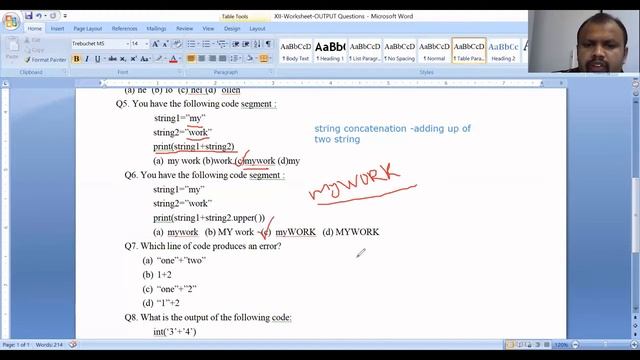Apply numbered list formatting
The width and height of the screenshot is (640, 360).
coord(206,44)
